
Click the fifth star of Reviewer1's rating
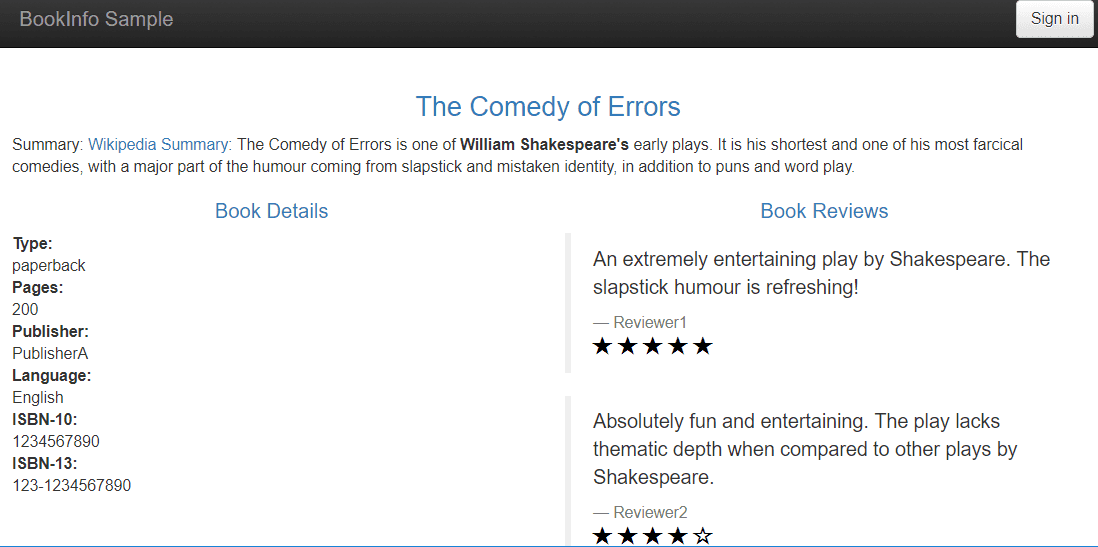702,346
